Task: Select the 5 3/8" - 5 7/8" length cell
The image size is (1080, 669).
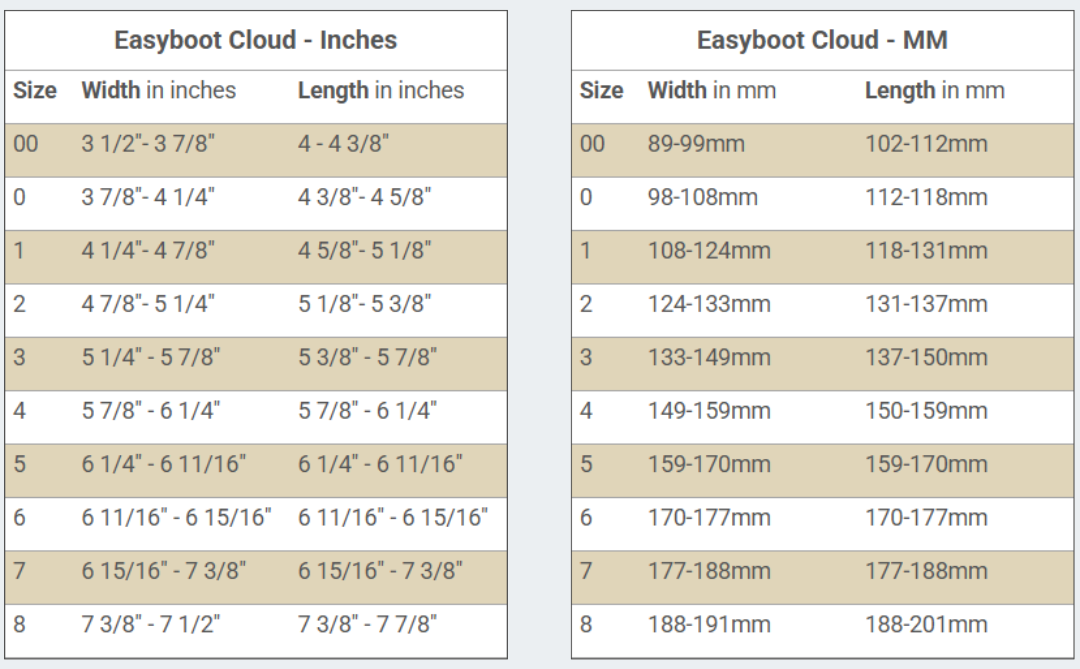Action: 368,358
